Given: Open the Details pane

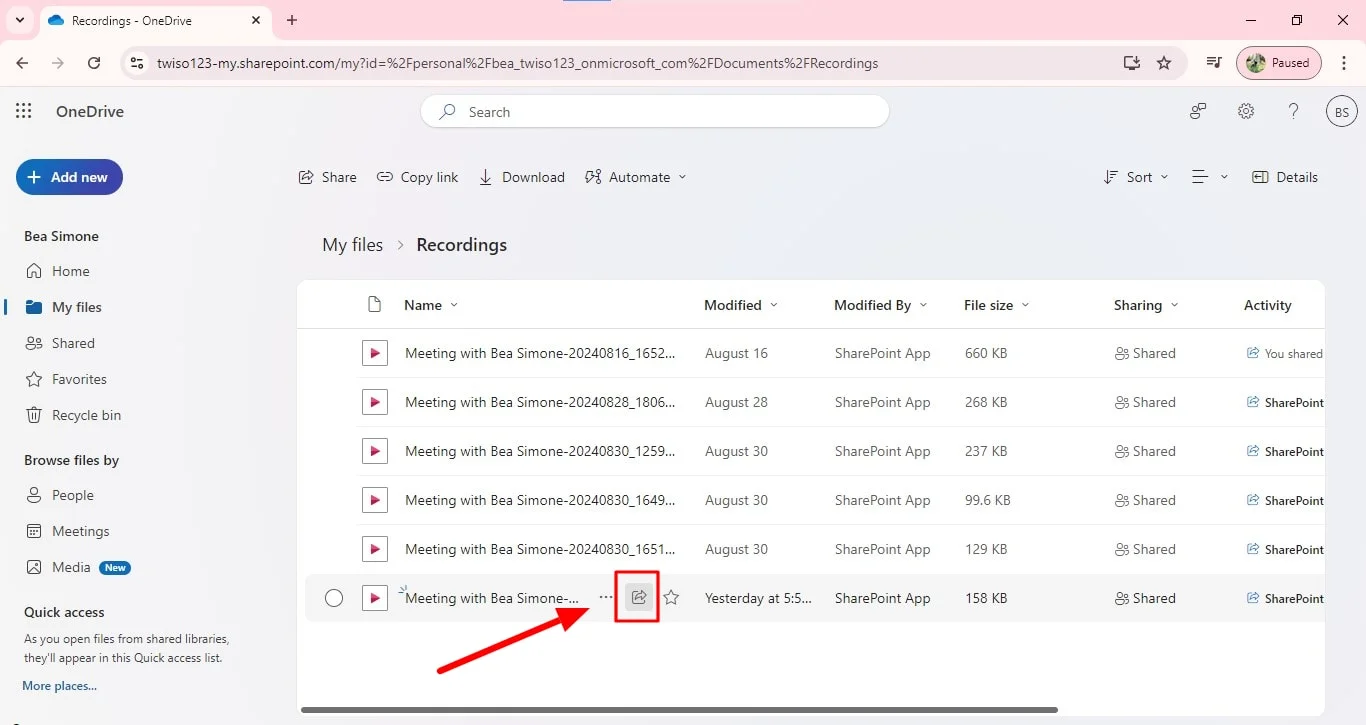Looking at the screenshot, I should [1285, 177].
